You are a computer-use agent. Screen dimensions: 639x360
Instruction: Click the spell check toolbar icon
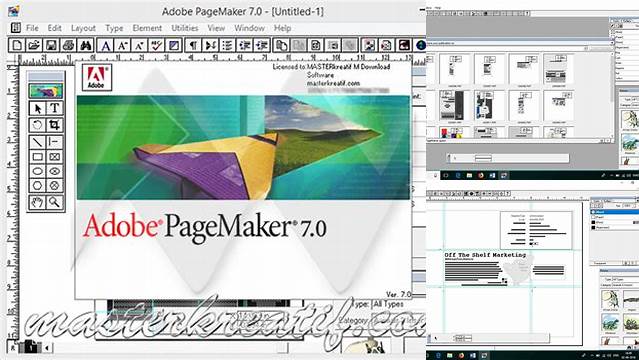(x=156, y=45)
